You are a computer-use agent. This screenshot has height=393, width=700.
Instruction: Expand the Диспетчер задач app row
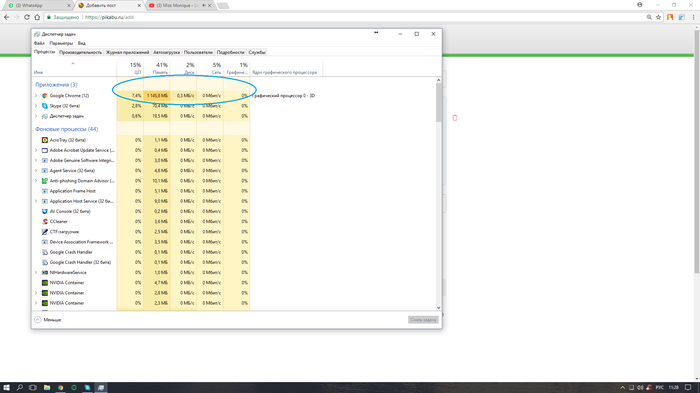[36, 116]
